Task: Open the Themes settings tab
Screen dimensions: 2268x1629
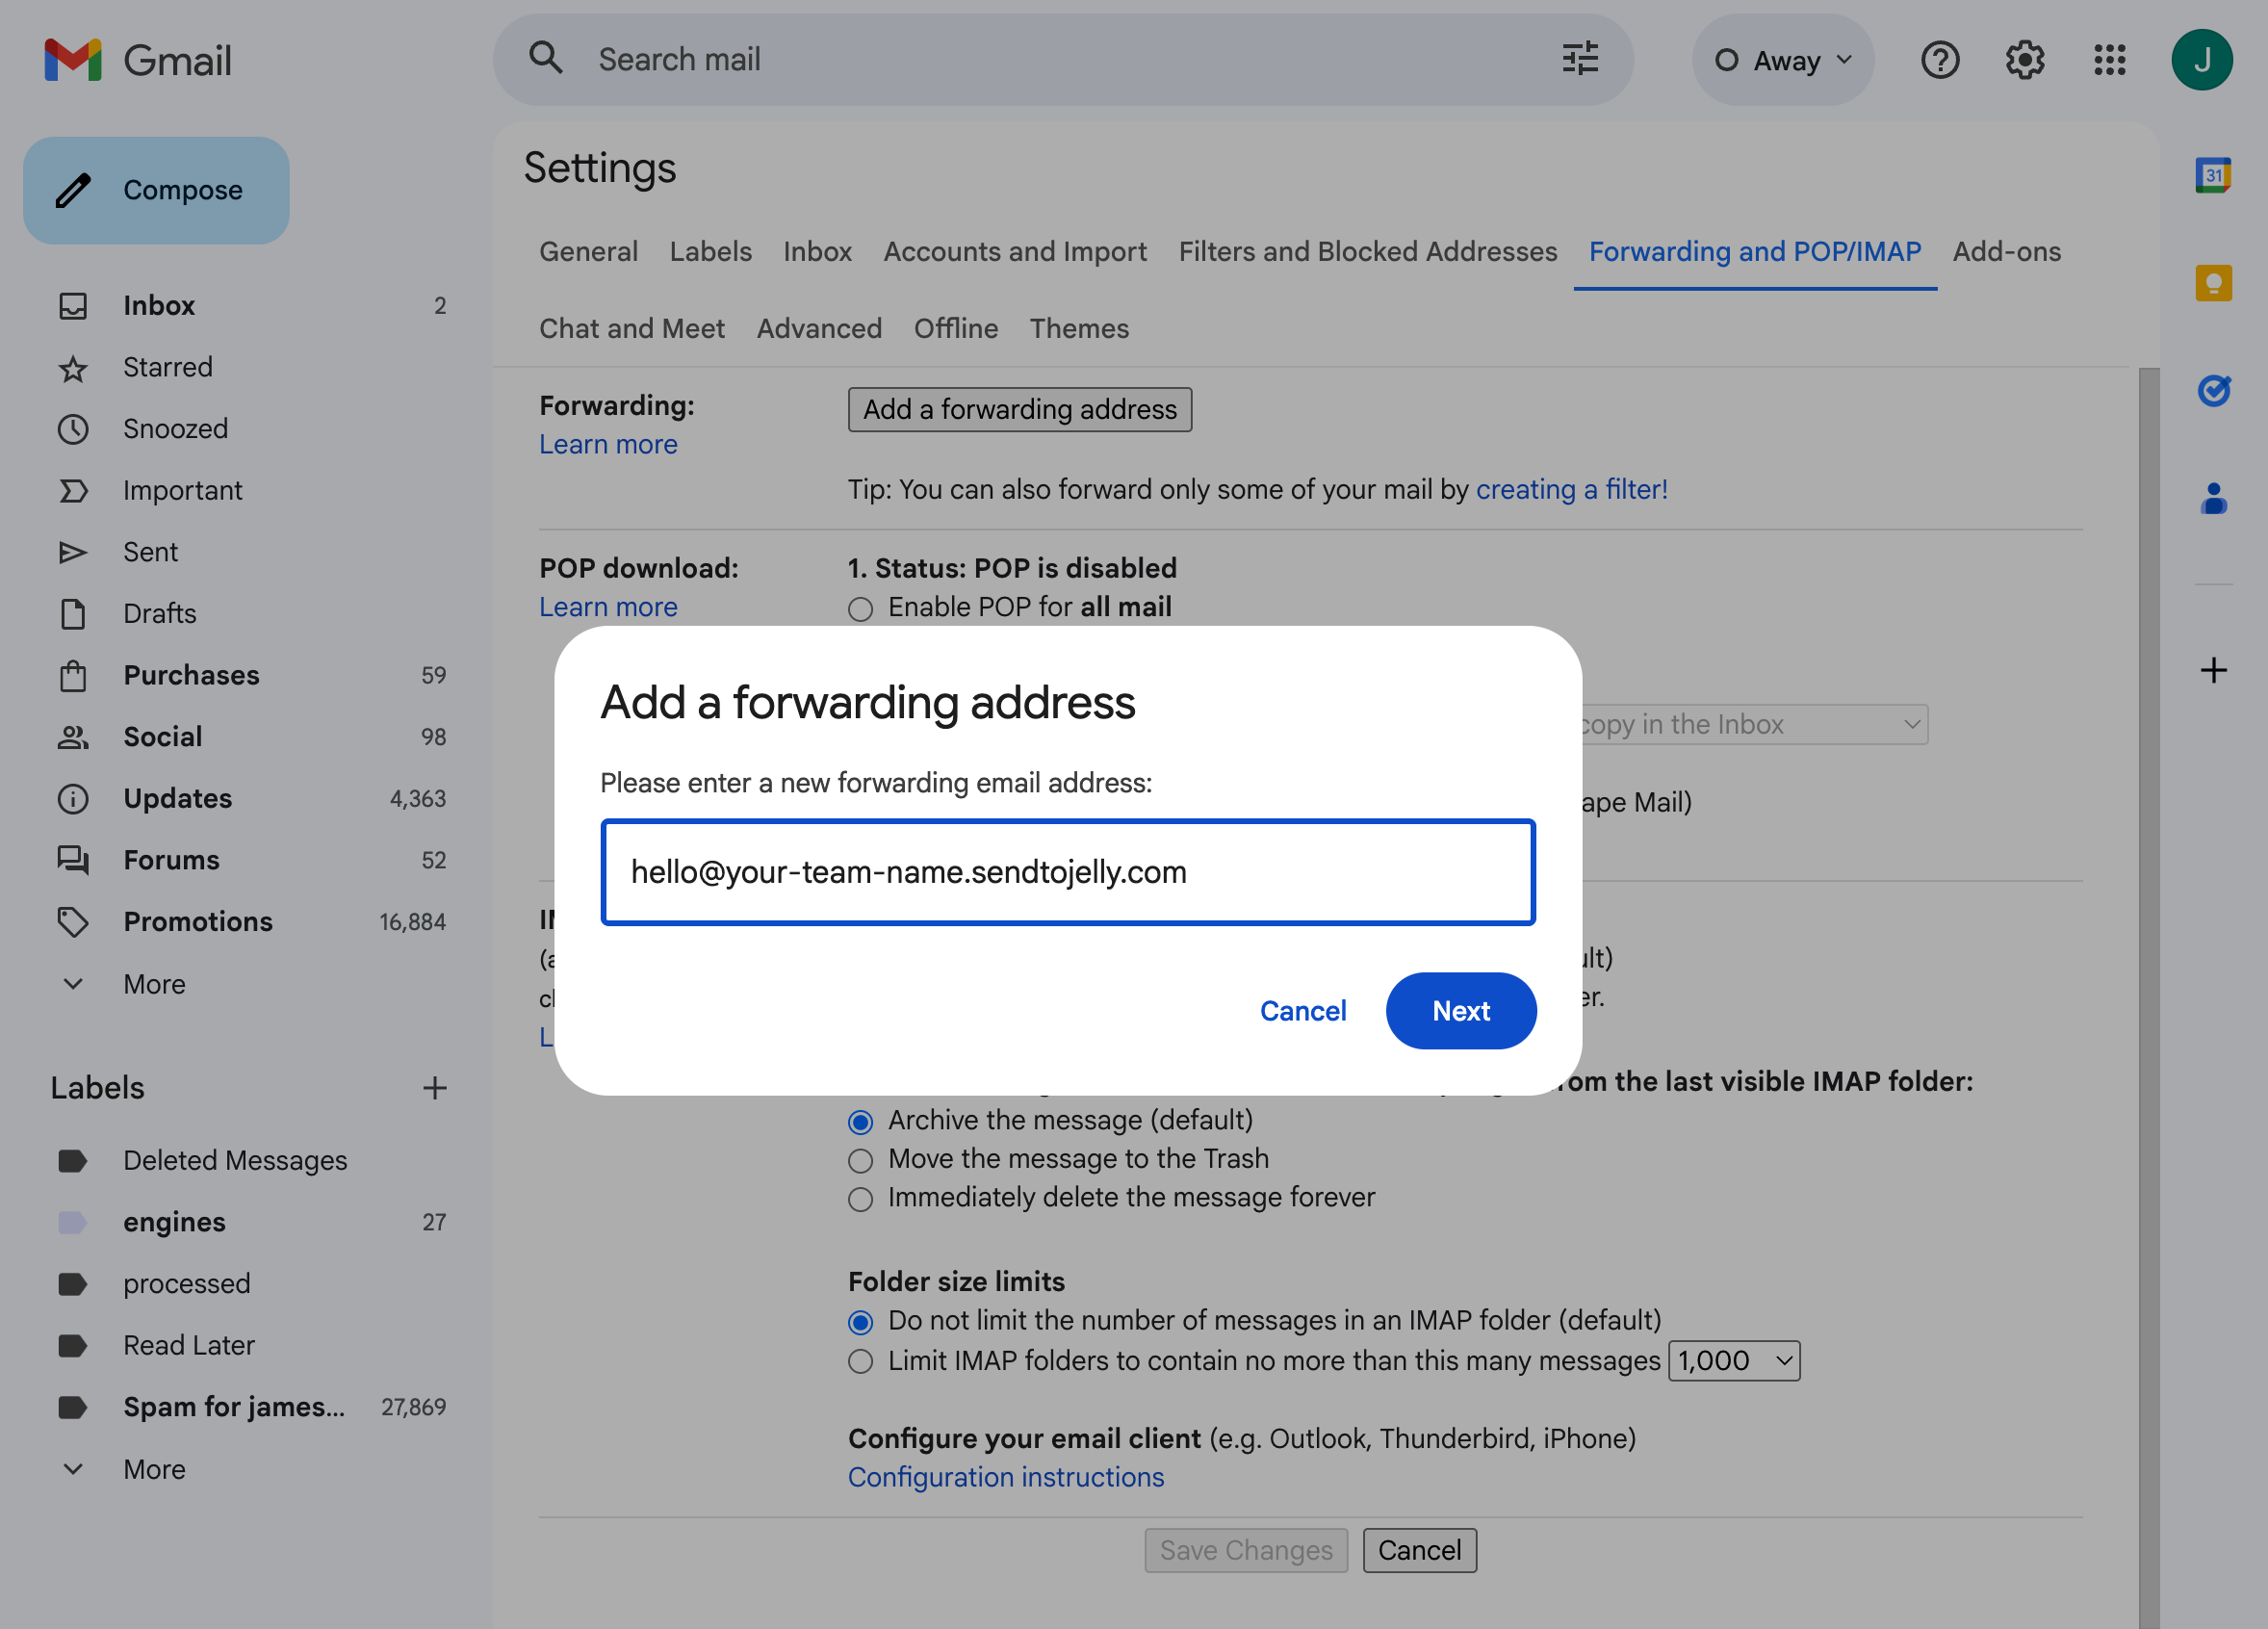Action: point(1079,328)
